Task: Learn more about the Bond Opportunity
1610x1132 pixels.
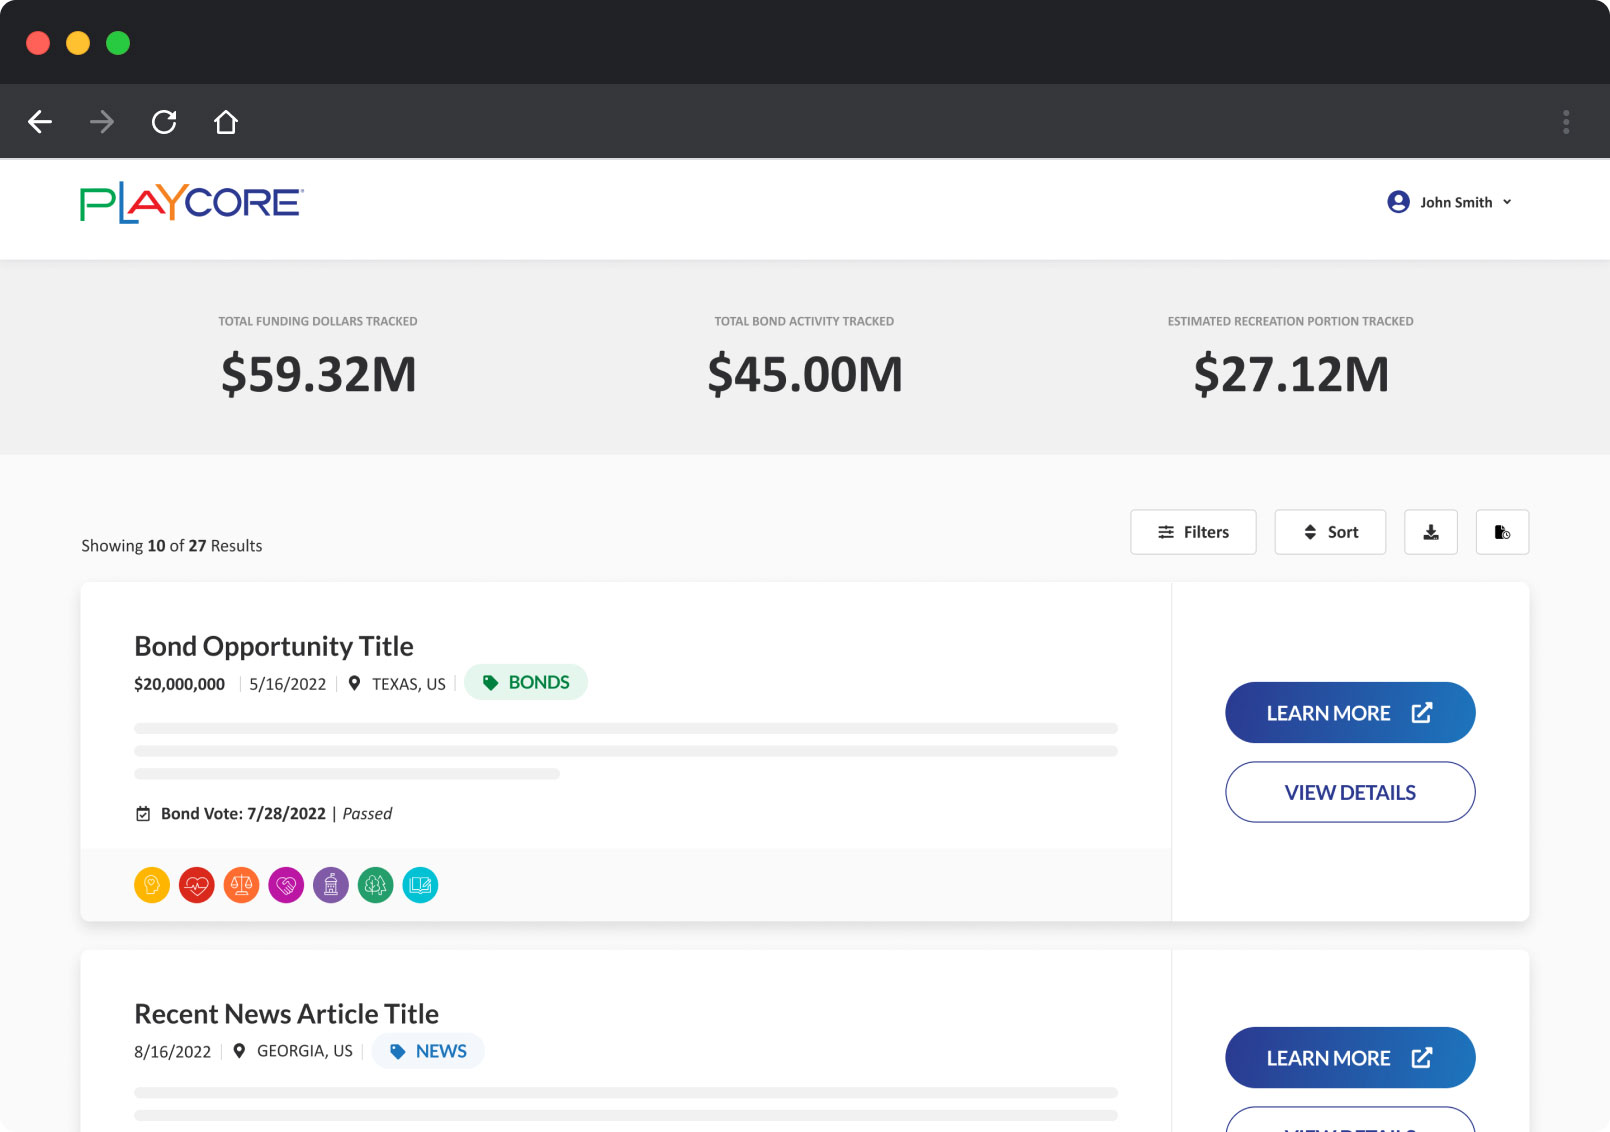Action: [1350, 713]
